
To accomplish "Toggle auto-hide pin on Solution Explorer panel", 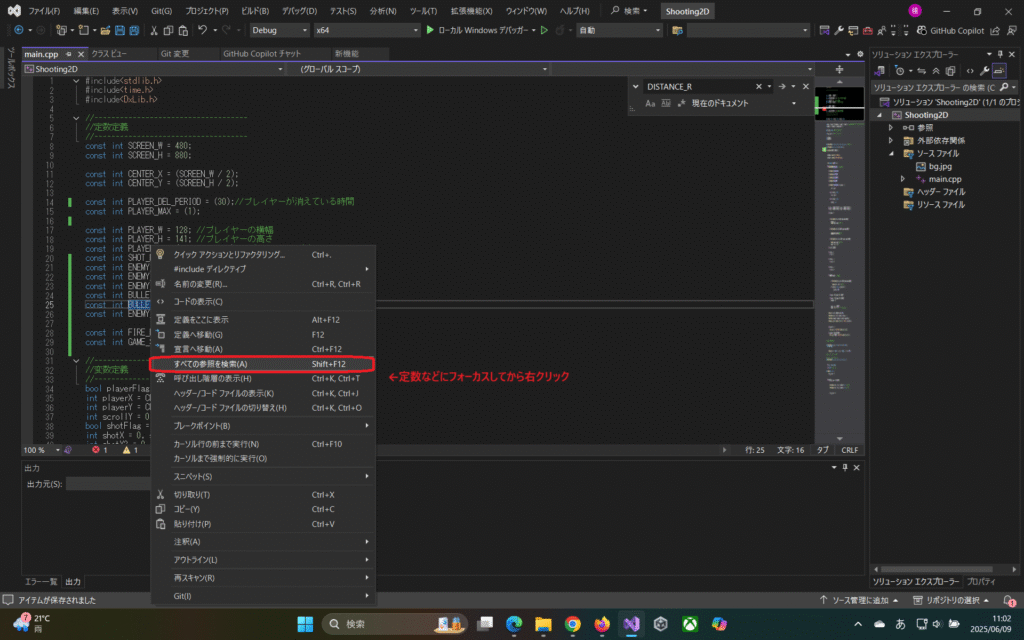I will 1000,54.
